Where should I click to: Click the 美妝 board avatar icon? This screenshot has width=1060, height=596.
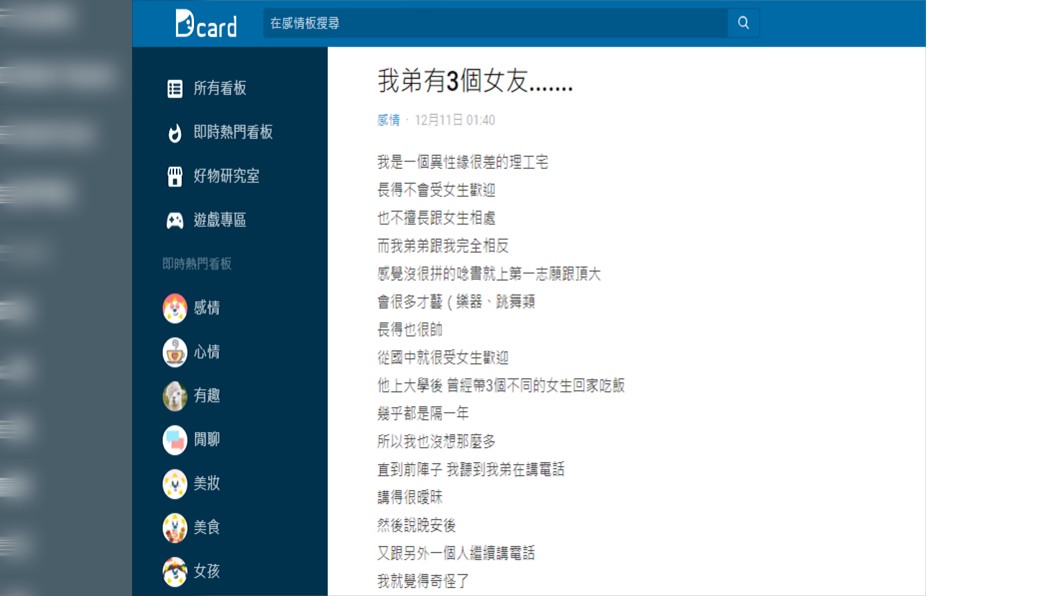pyautogui.click(x=174, y=484)
